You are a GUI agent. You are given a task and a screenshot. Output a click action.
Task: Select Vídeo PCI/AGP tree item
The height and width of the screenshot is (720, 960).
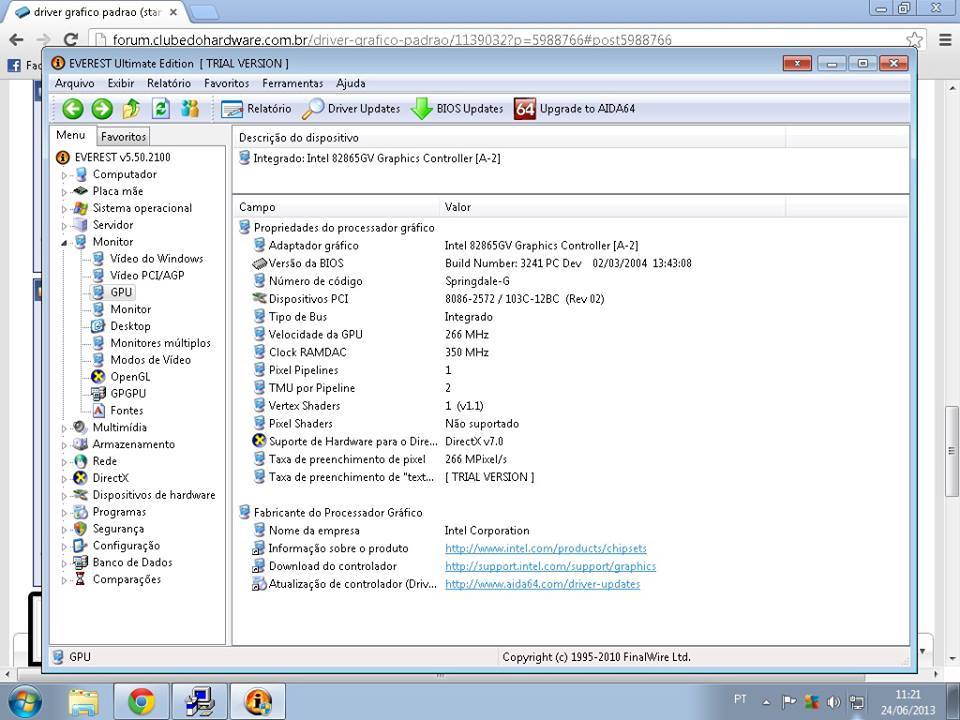pos(147,276)
